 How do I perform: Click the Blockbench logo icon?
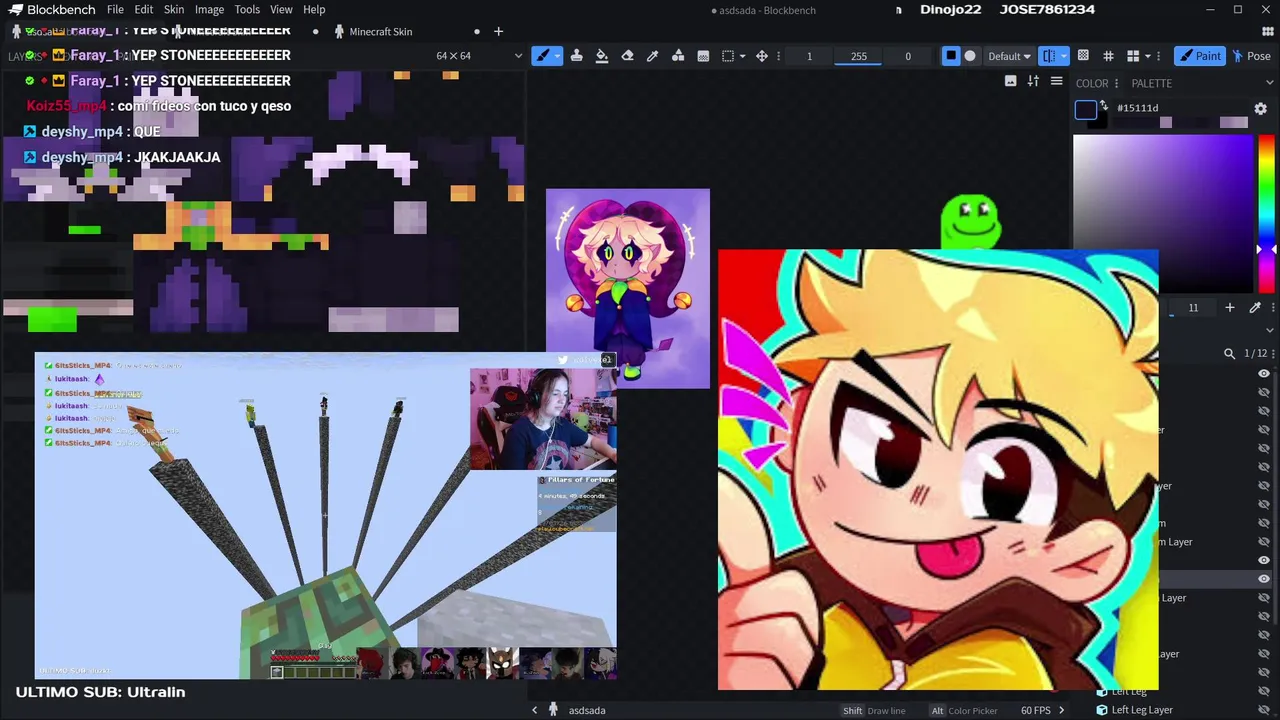[15, 10]
